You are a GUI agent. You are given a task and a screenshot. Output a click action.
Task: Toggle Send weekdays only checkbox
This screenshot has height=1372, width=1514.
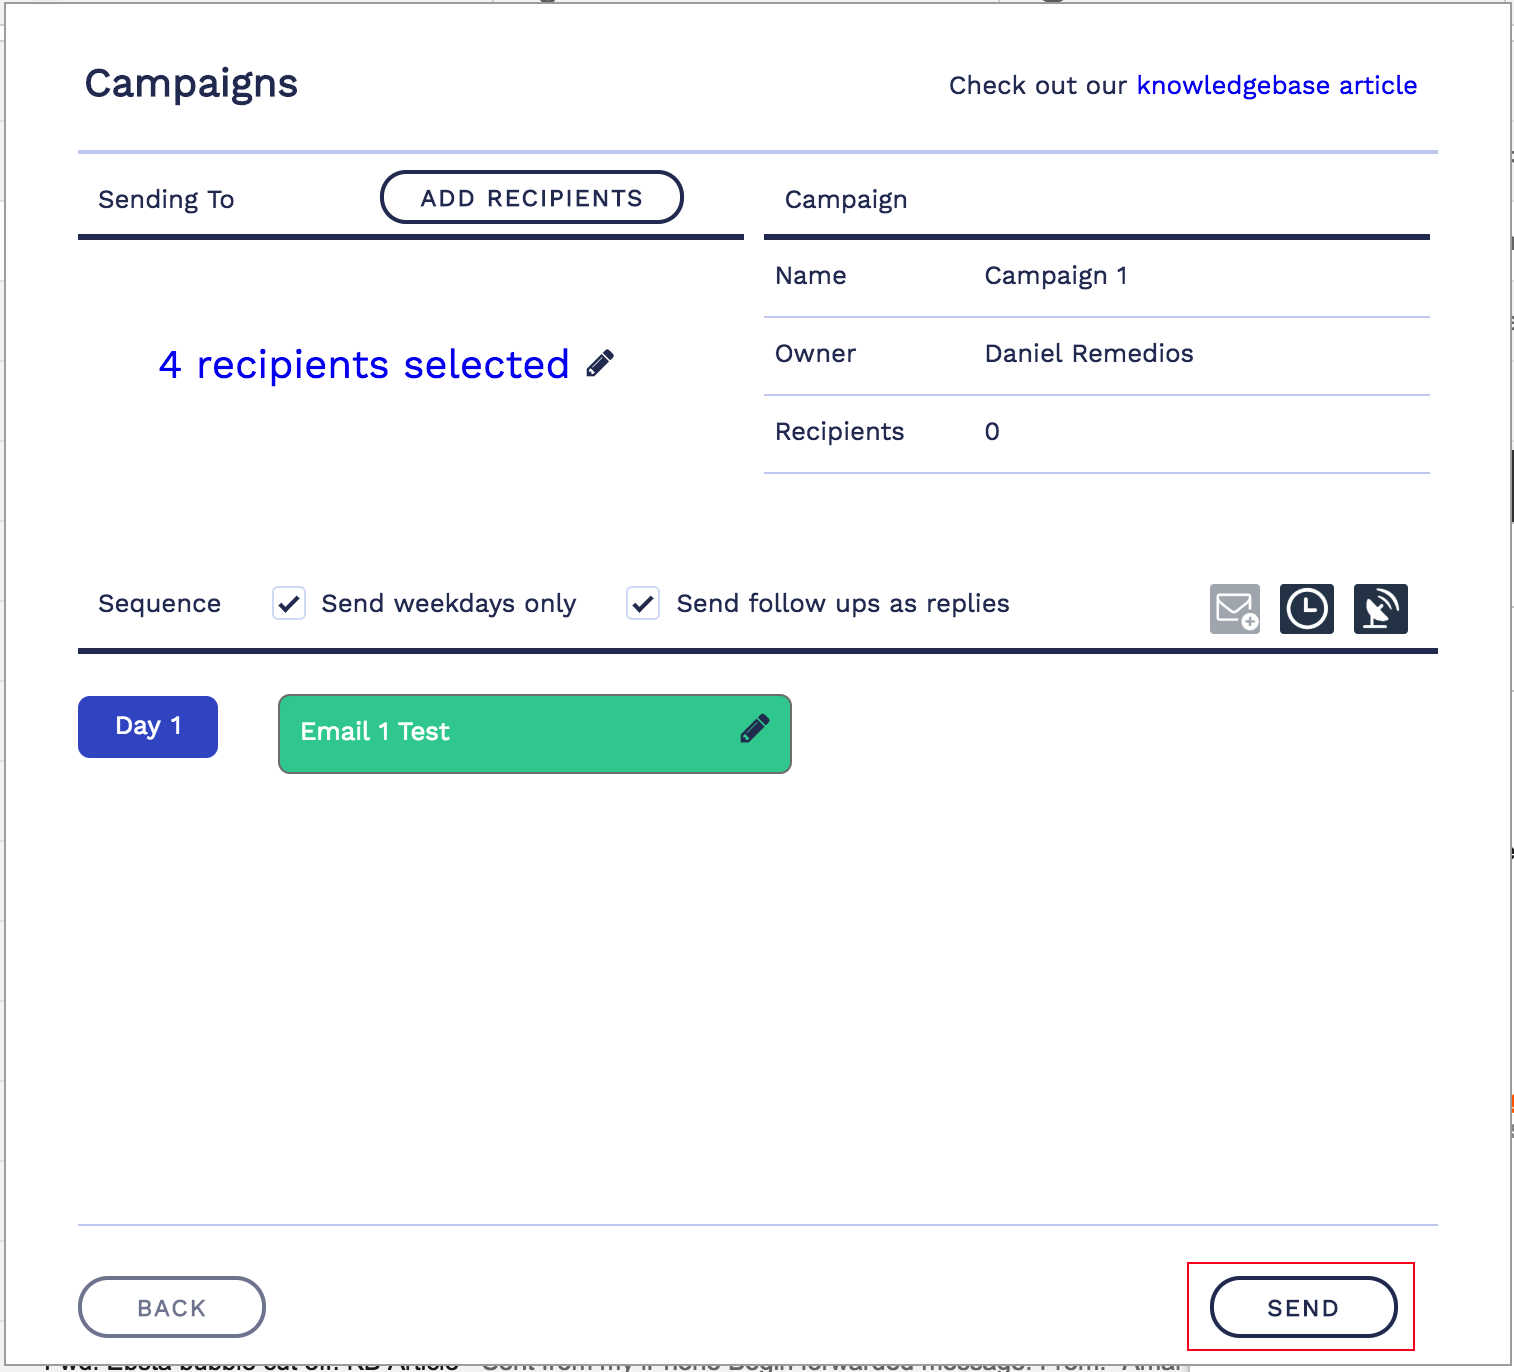tap(289, 604)
